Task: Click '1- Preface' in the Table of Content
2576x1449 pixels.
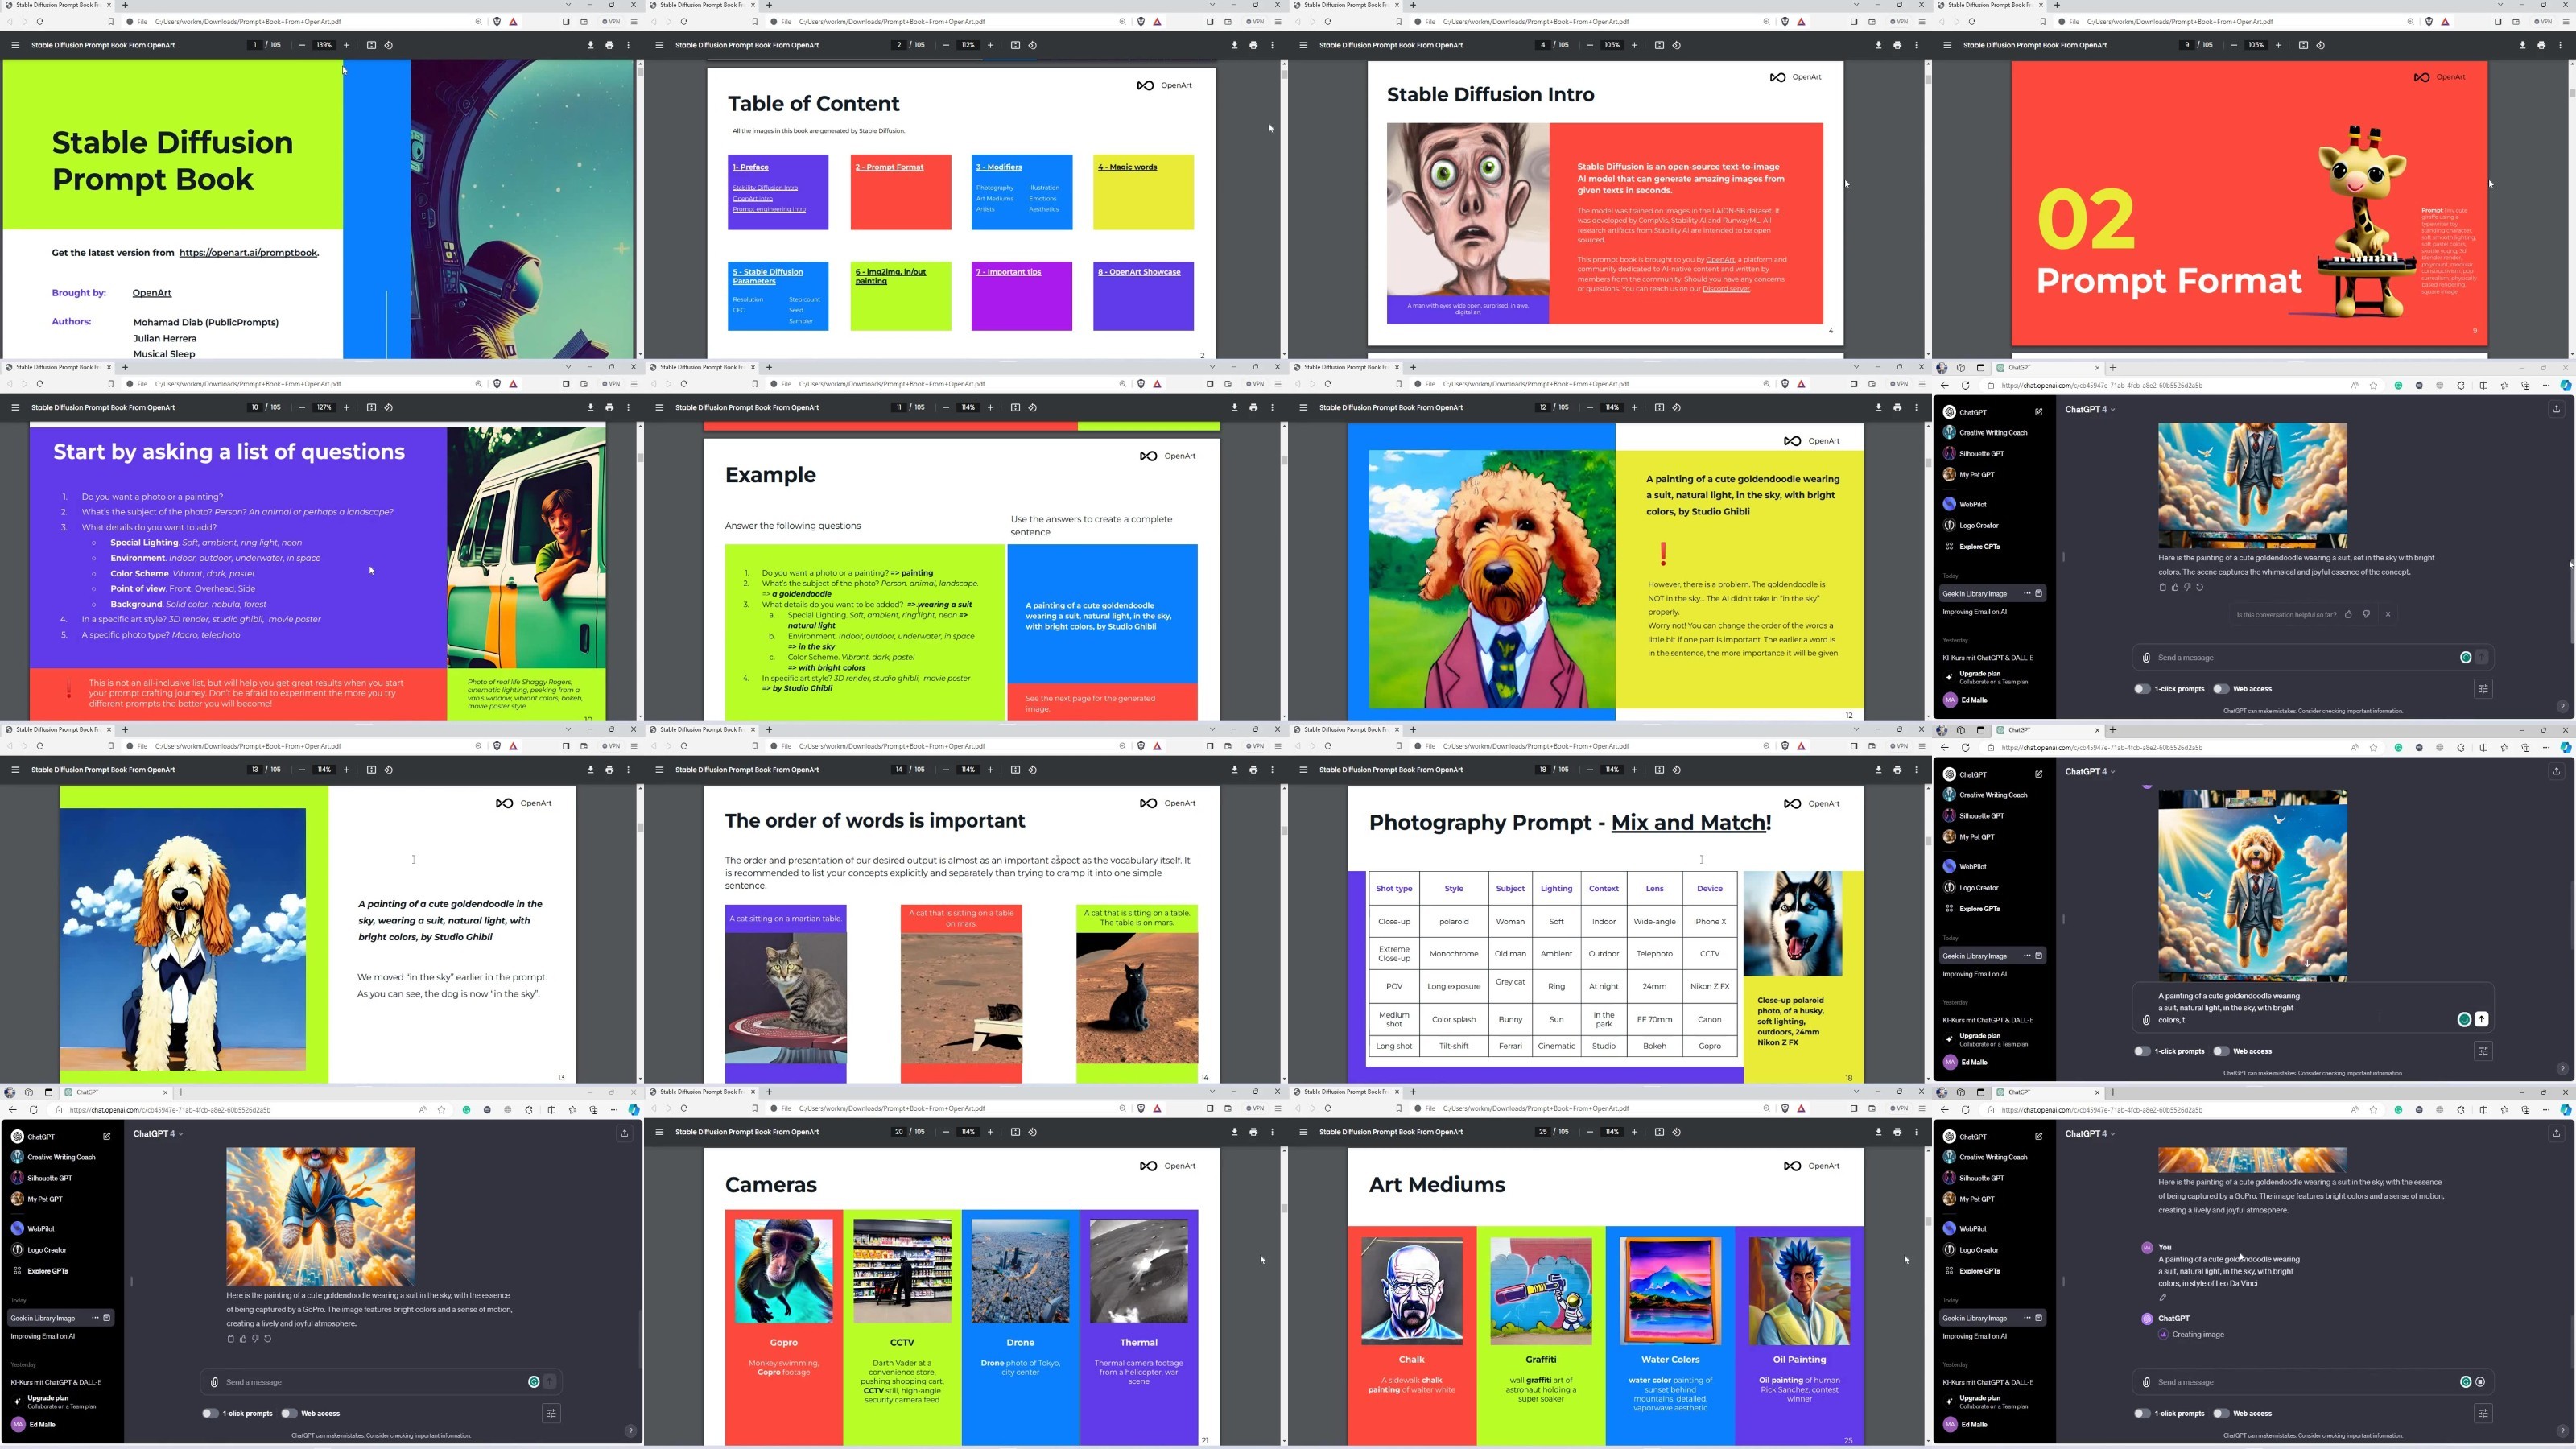Action: (x=750, y=167)
